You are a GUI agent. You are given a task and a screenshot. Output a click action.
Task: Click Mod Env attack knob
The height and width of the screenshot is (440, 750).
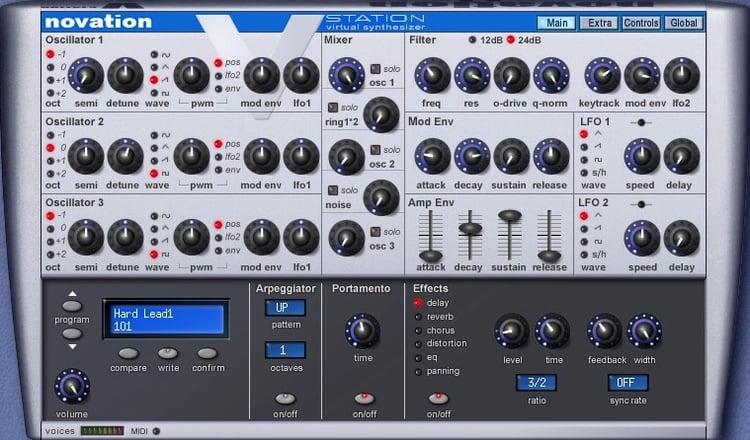(x=432, y=156)
